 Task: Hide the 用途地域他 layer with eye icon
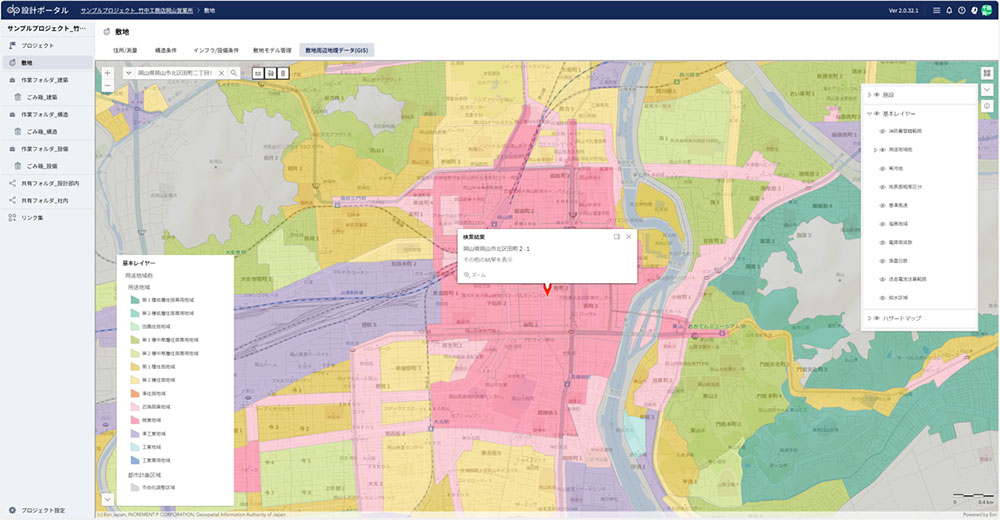pos(884,149)
